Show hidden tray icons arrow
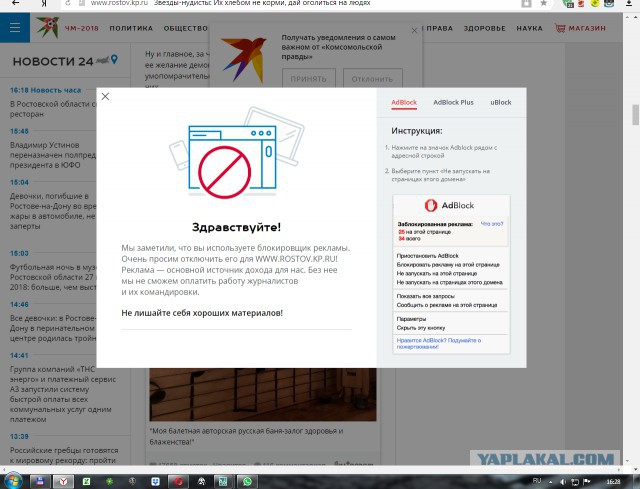The height and width of the screenshot is (489, 640). [x=551, y=482]
